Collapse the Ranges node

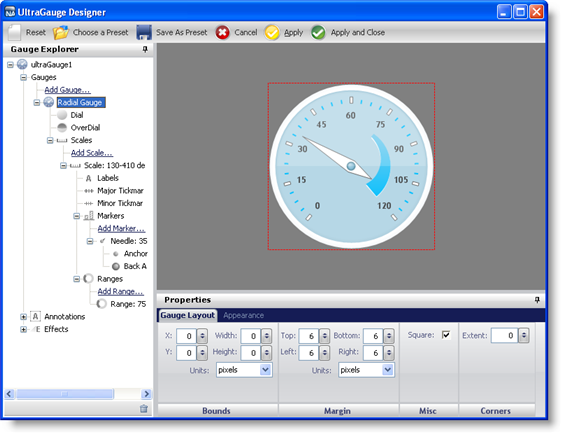tap(76, 279)
